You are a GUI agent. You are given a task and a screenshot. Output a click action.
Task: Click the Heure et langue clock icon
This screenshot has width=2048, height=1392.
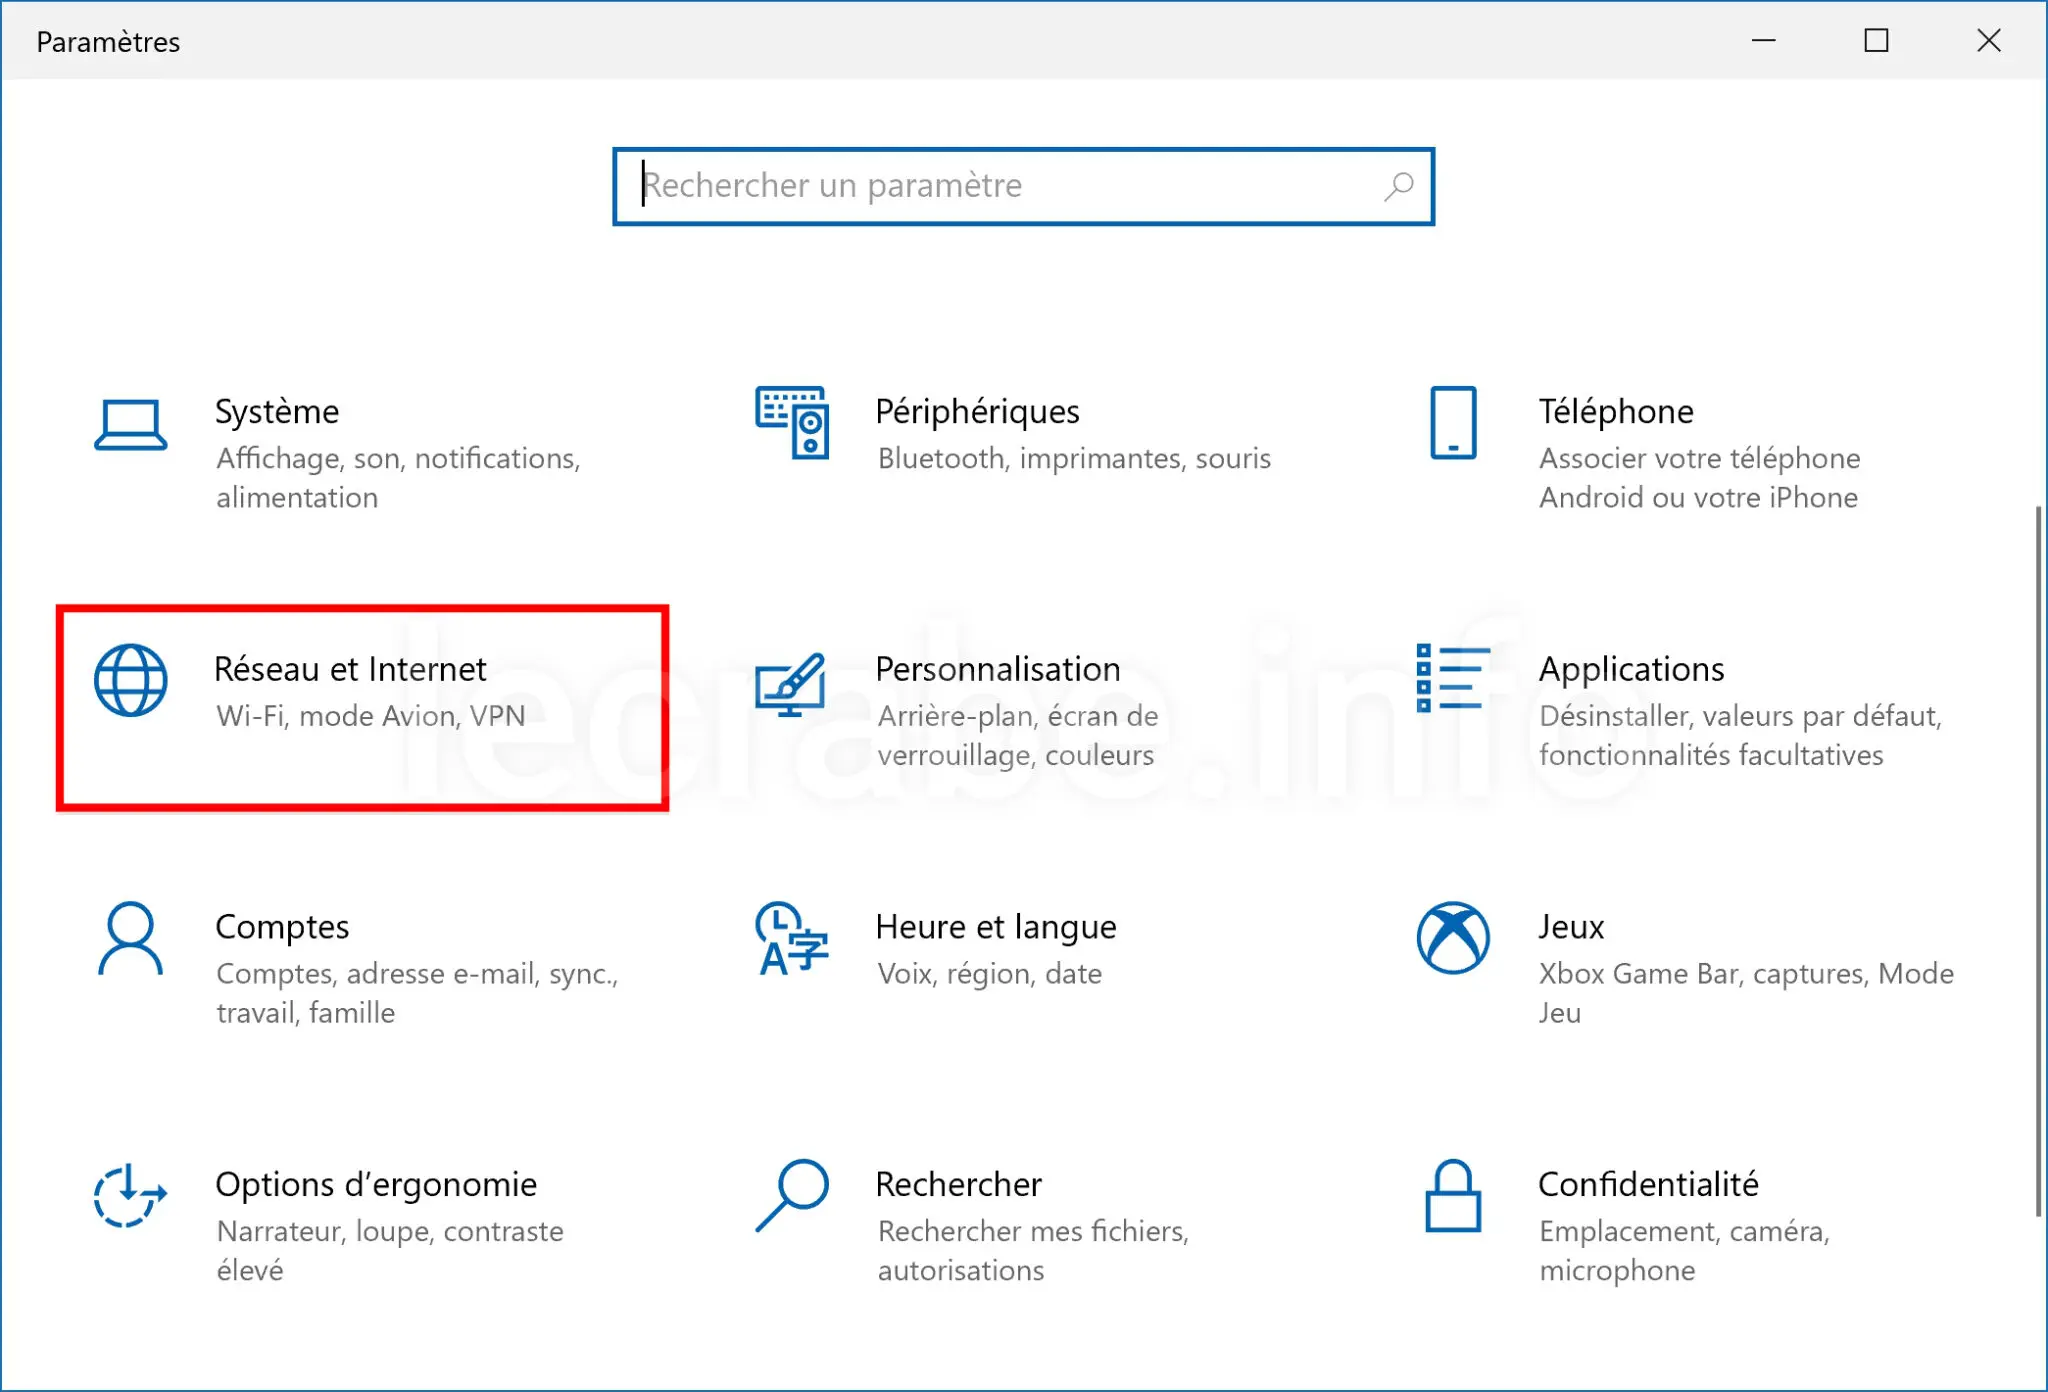point(789,941)
